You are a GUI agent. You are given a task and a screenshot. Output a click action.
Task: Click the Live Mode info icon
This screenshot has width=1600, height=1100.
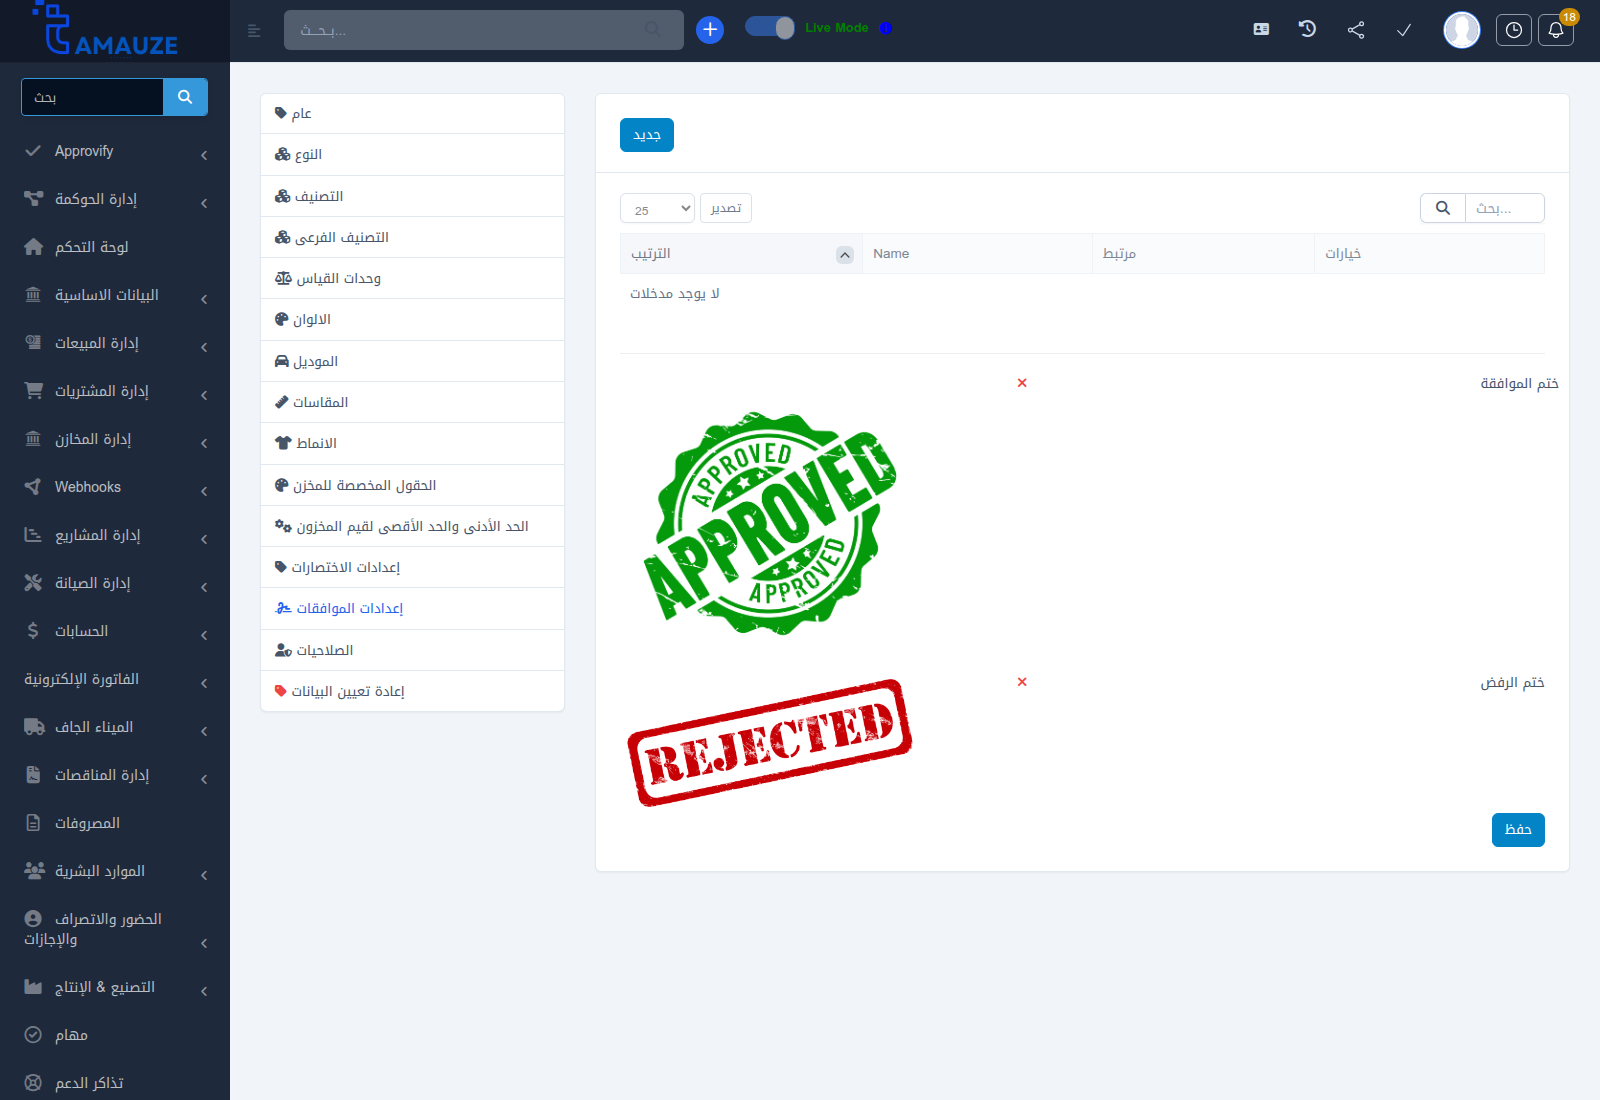tap(885, 28)
